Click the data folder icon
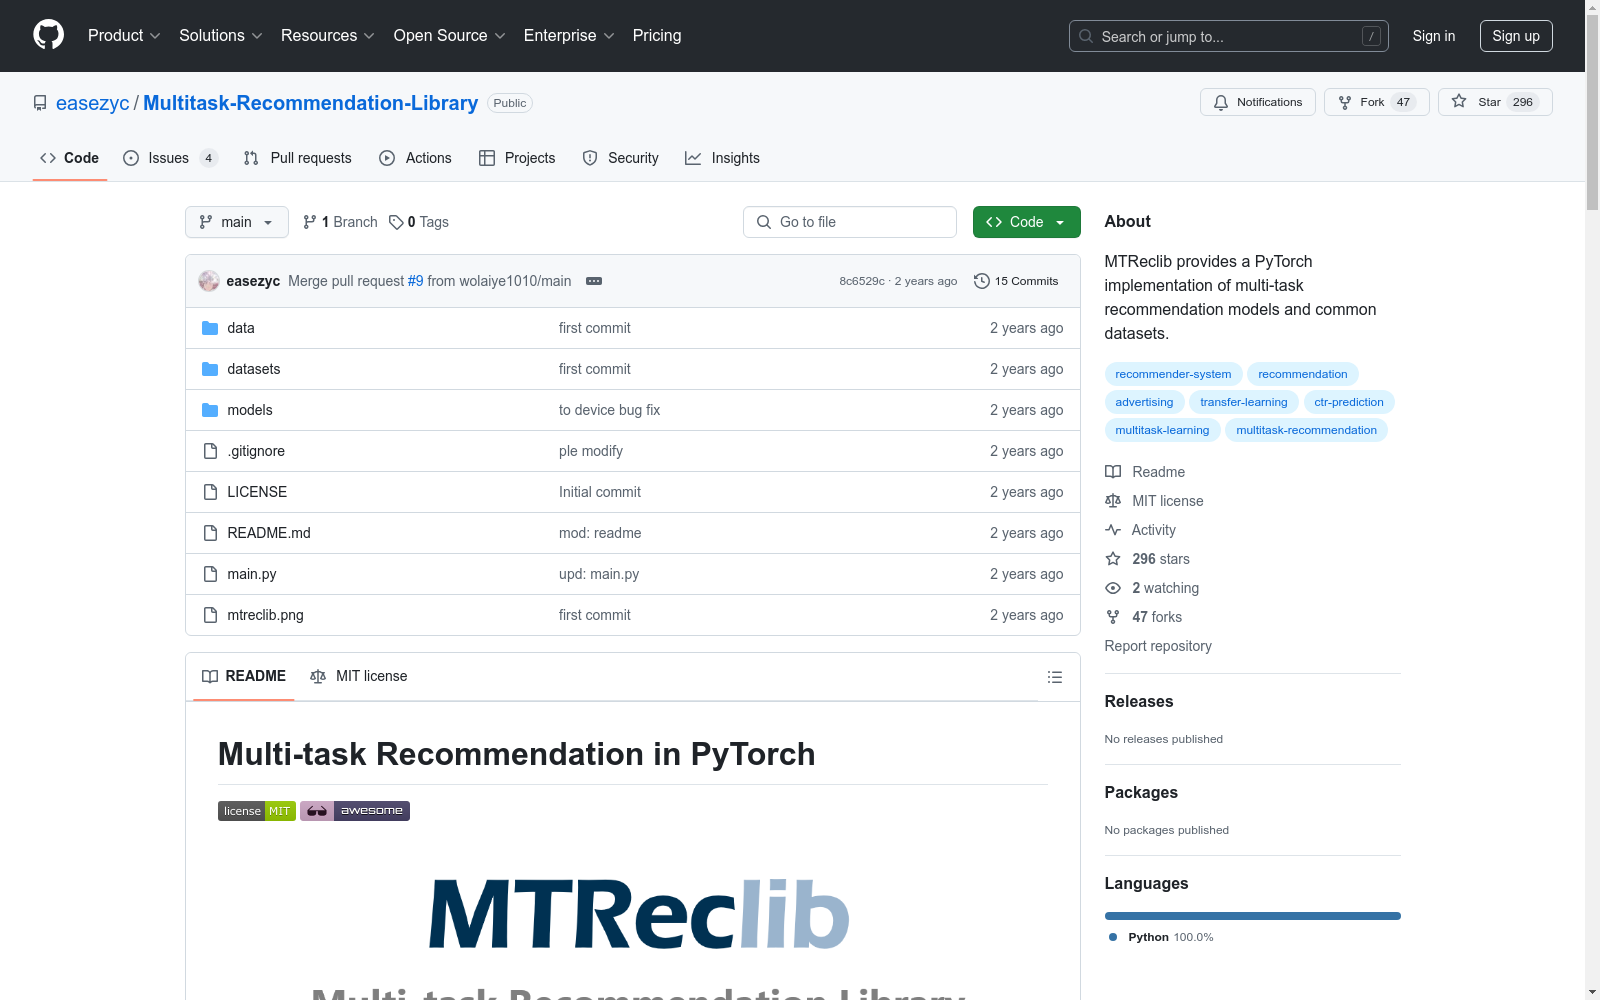Viewport: 1600px width, 1000px height. coord(210,328)
